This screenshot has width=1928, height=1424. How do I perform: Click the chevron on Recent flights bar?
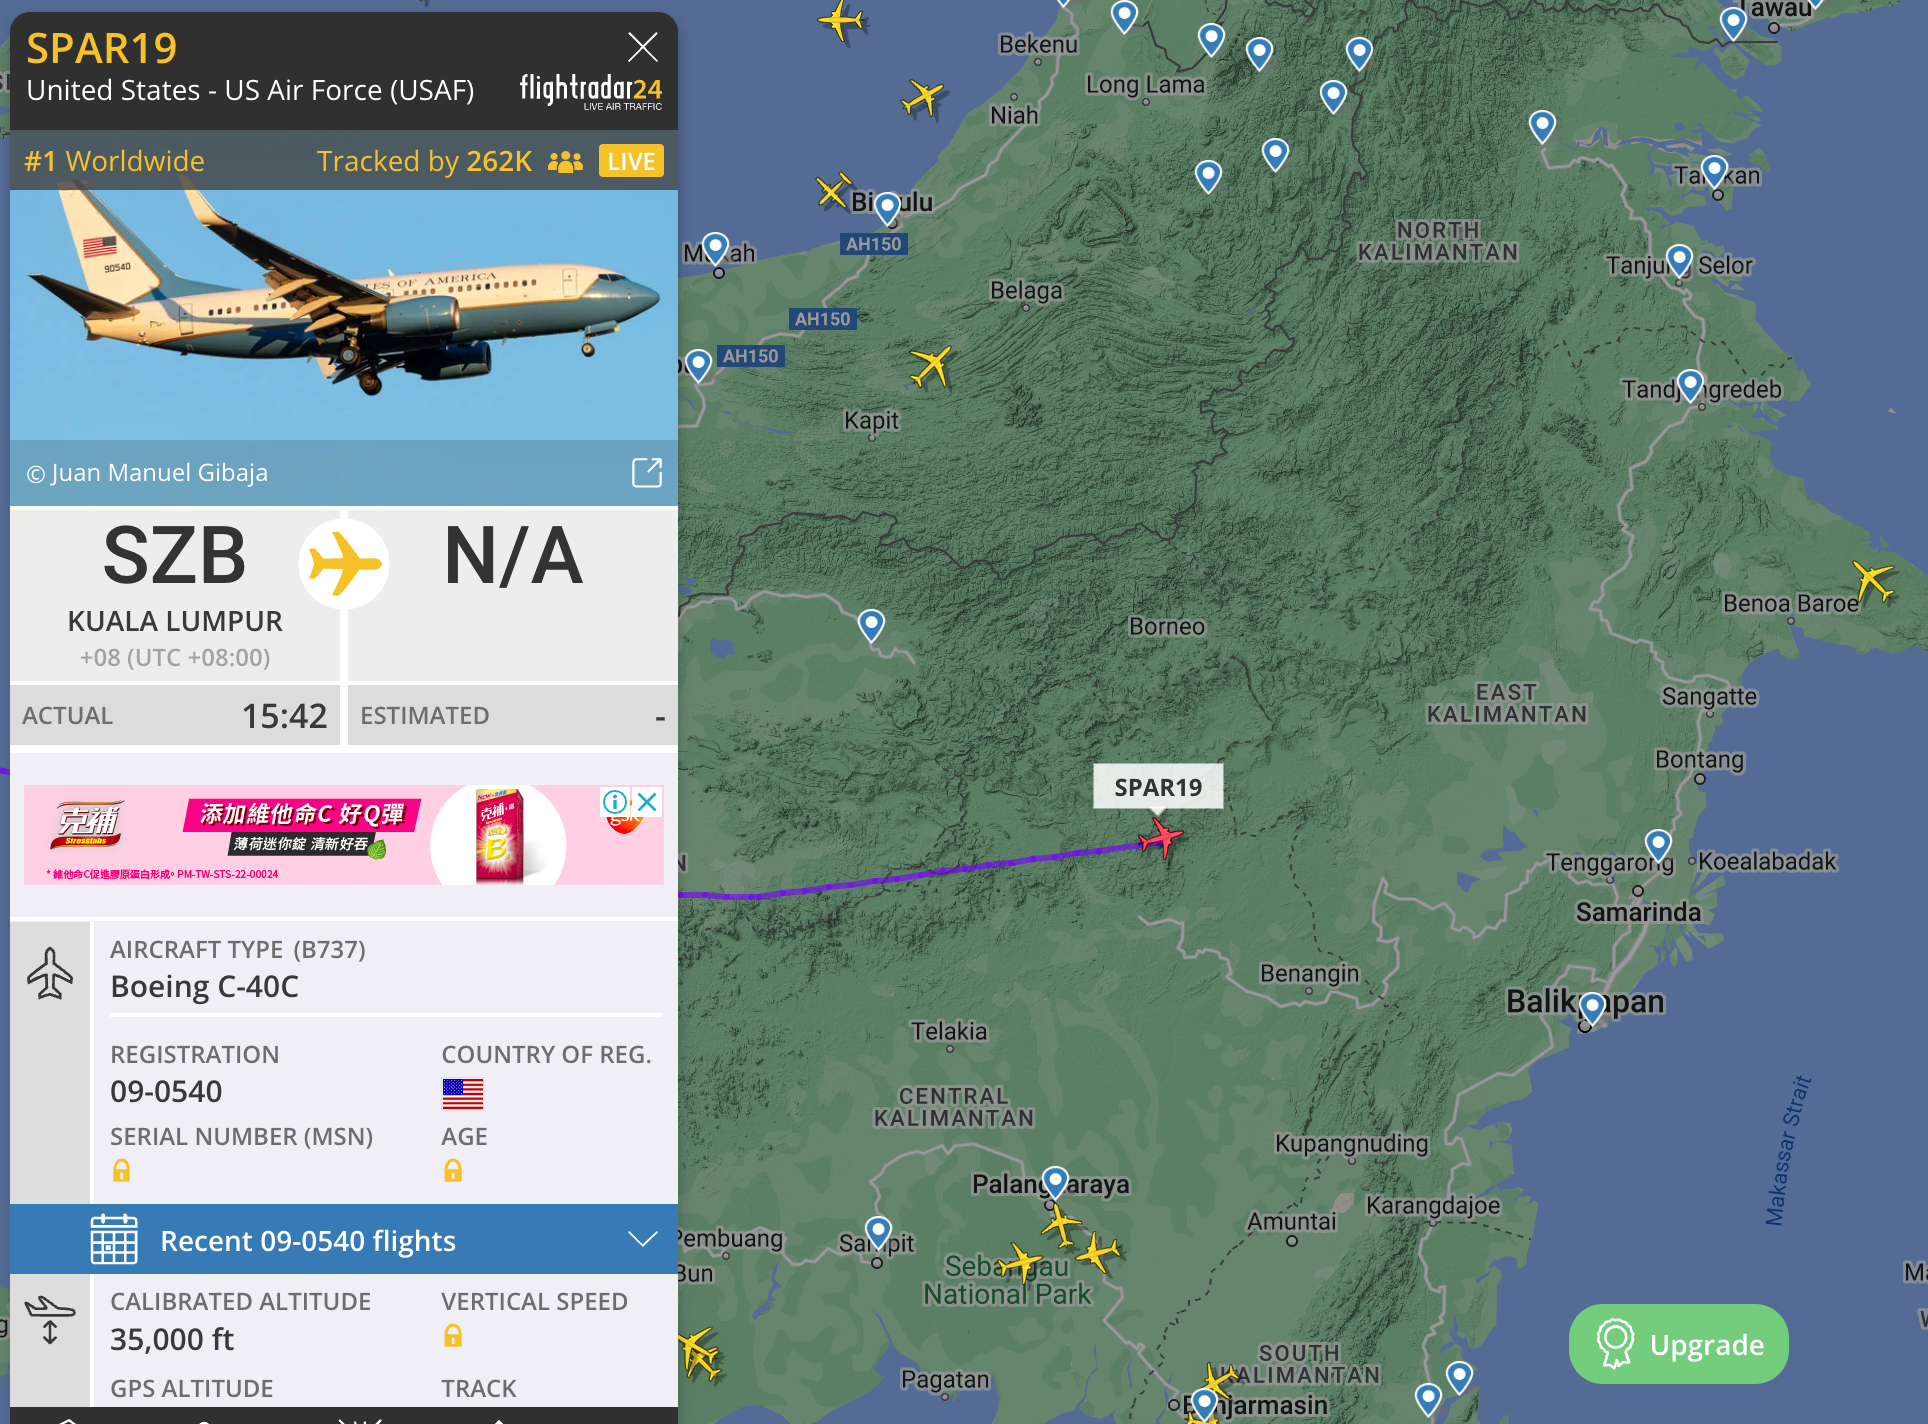[642, 1240]
